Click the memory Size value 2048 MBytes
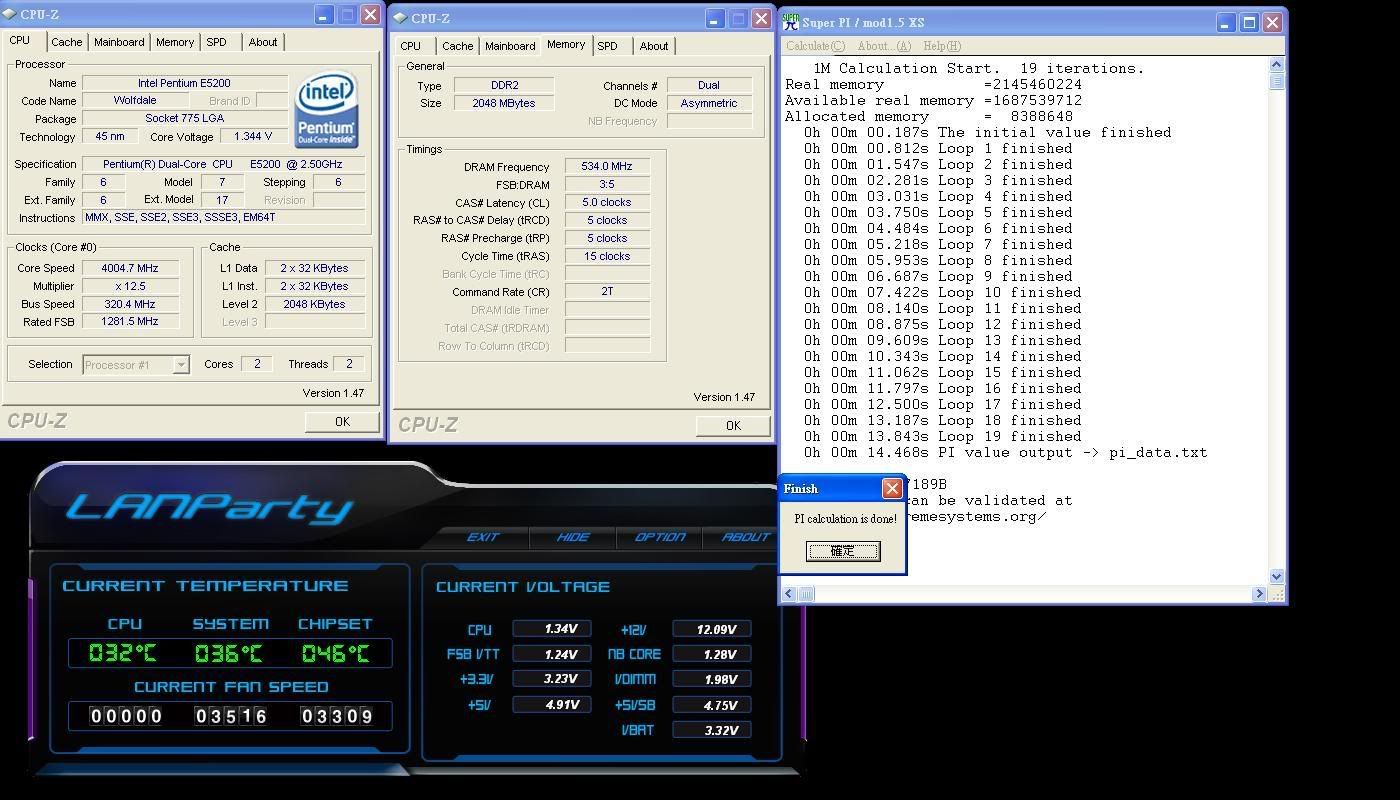Viewport: 1400px width, 800px height. point(505,103)
